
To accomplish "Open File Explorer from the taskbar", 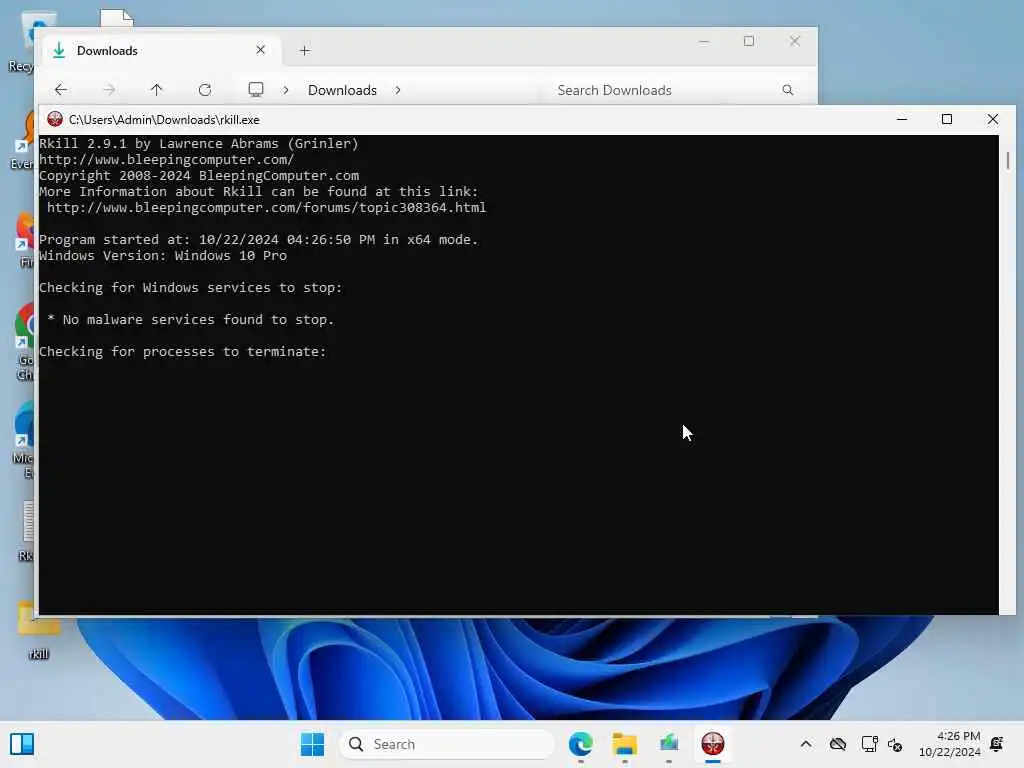I will (x=624, y=744).
